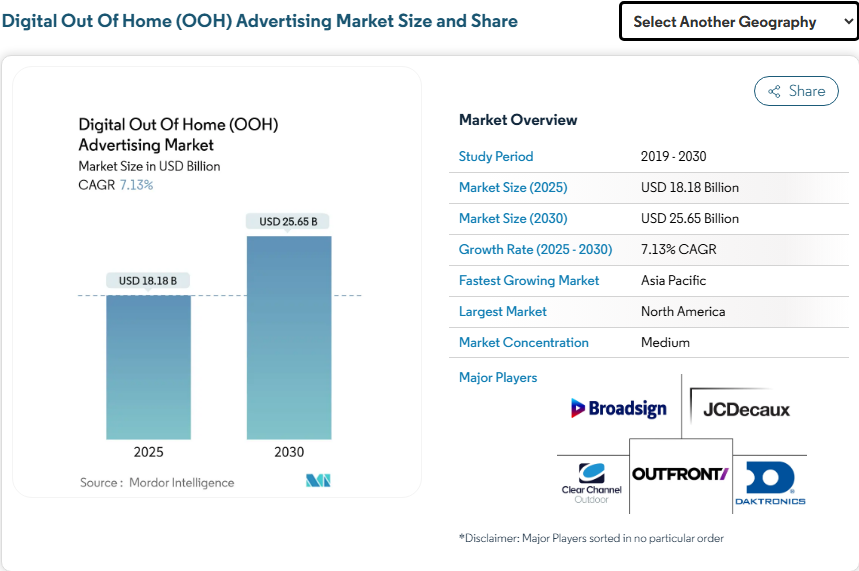Click the OUTFRONT company logo
The image size is (859, 571).
pyautogui.click(x=680, y=474)
